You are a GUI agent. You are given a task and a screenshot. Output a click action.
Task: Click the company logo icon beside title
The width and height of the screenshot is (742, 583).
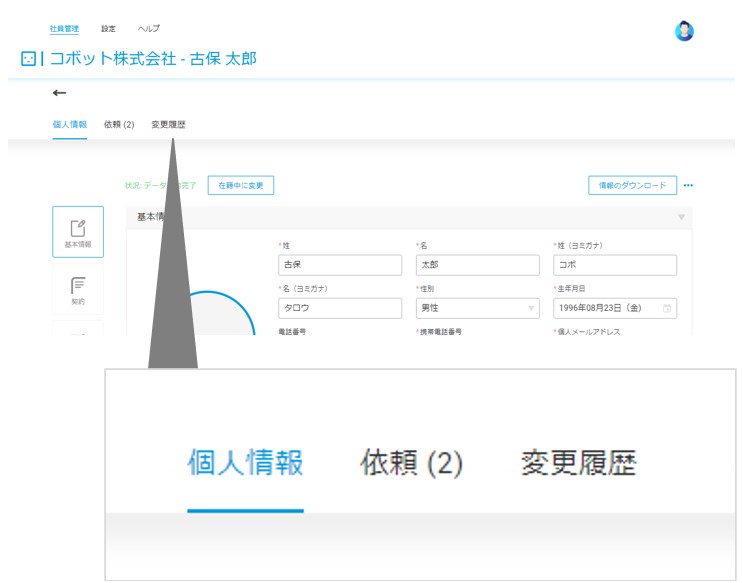[x=28, y=59]
